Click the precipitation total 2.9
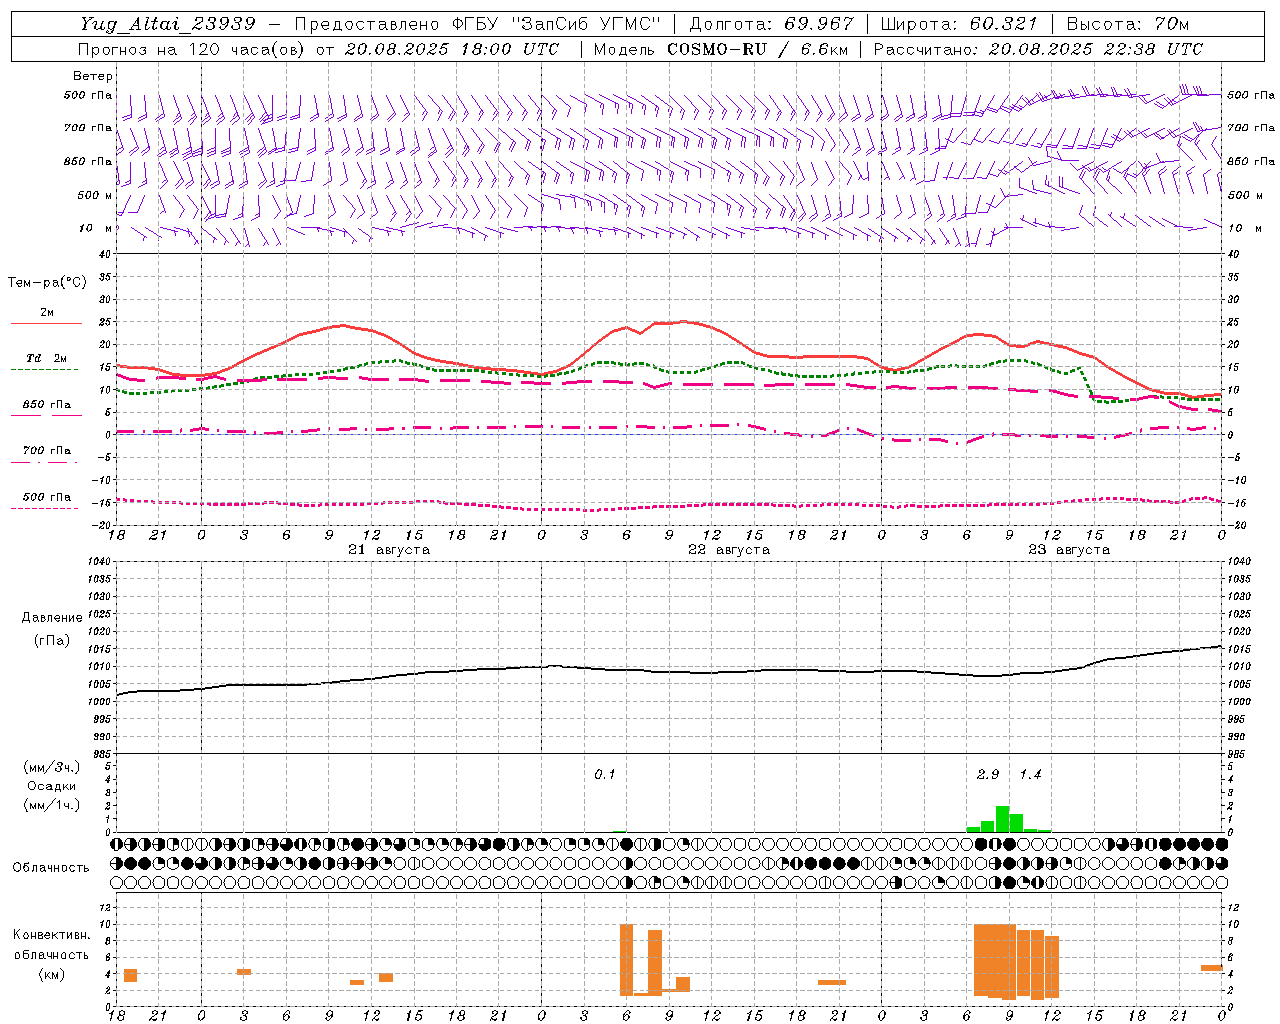1280x1024 pixels. coord(988,775)
